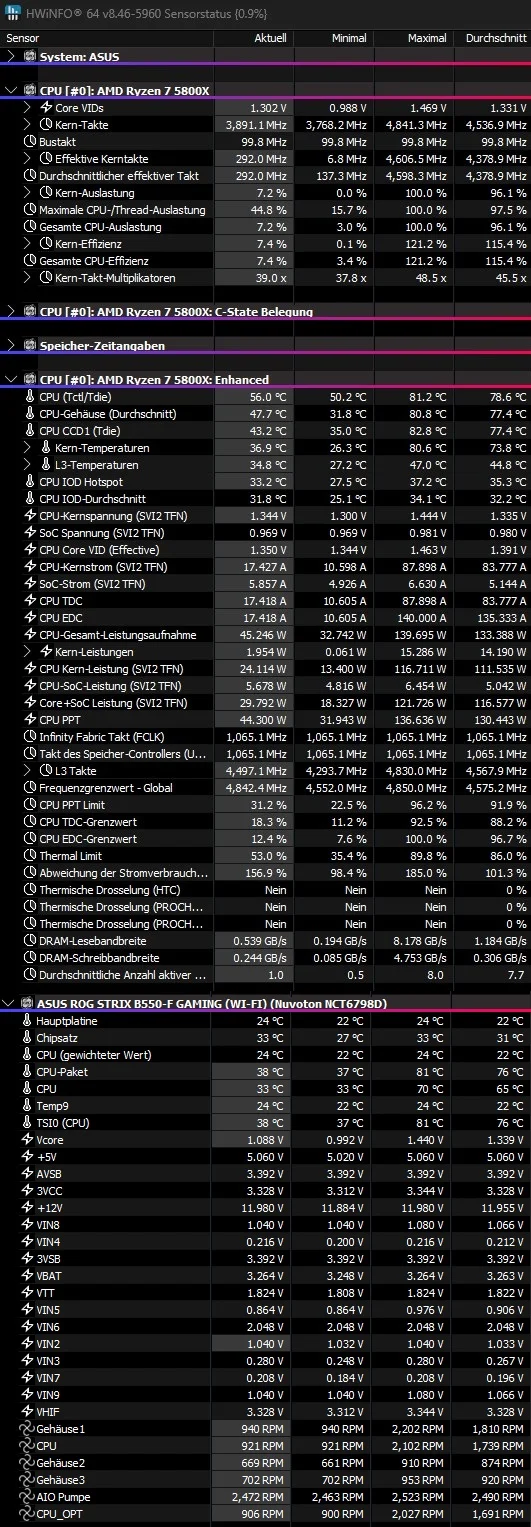Click lightning icon of CPU TDC
The height and width of the screenshot is (1527, 531).
[29, 601]
